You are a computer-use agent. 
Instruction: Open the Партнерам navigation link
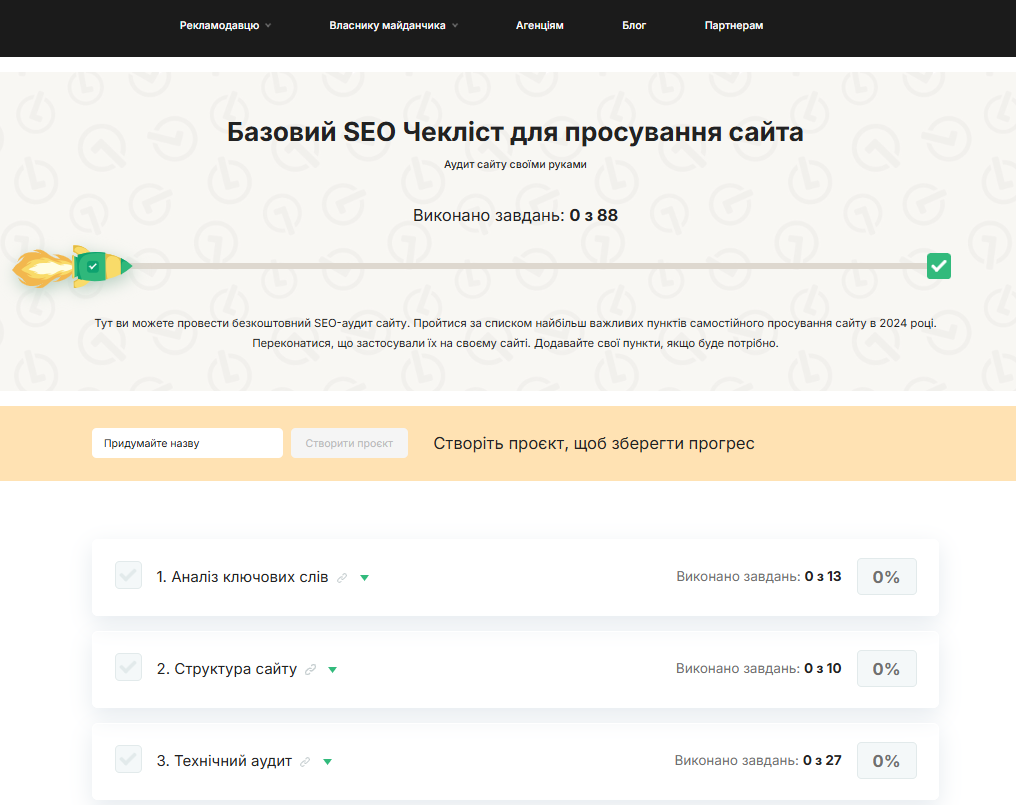click(733, 26)
